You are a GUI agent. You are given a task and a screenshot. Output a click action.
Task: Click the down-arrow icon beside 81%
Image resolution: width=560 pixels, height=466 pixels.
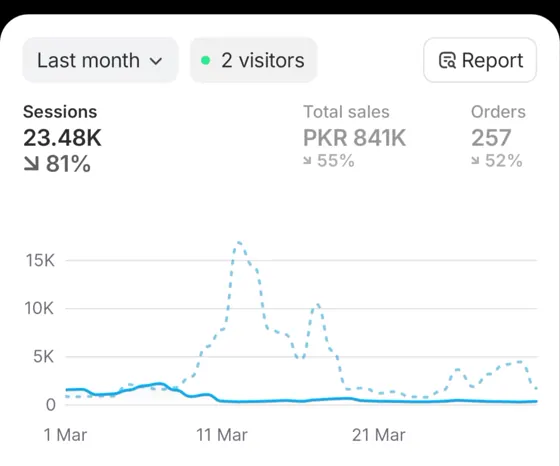click(31, 164)
